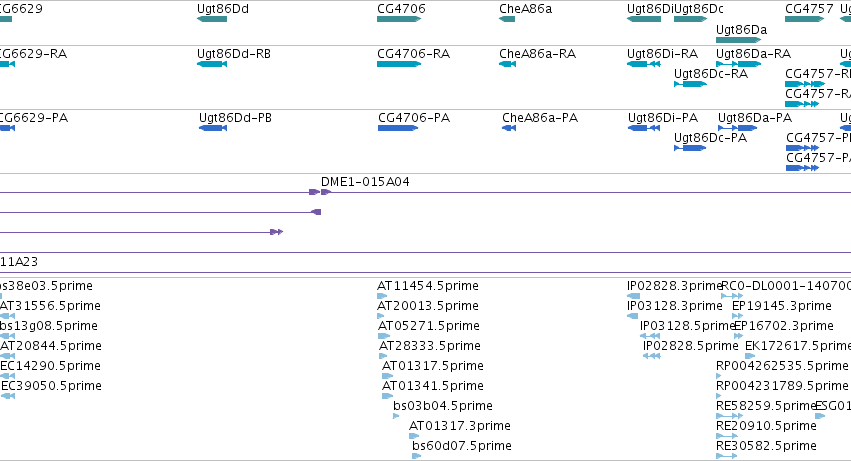Click the CG4706-PA protein label
Image resolution: width=851 pixels, height=461 pixels.
click(x=414, y=118)
